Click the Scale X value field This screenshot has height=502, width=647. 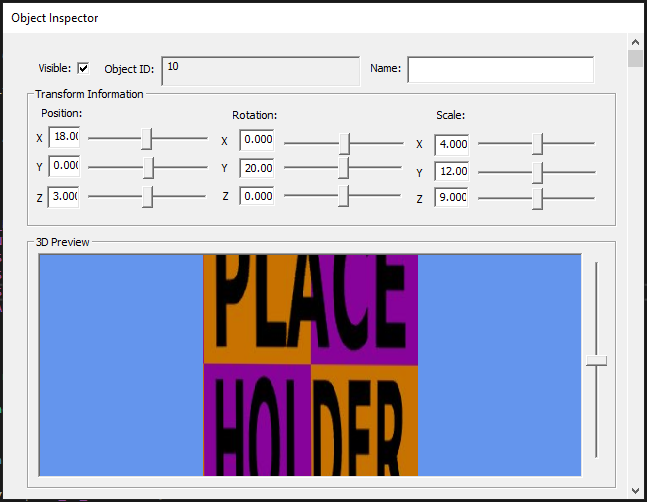tap(452, 144)
